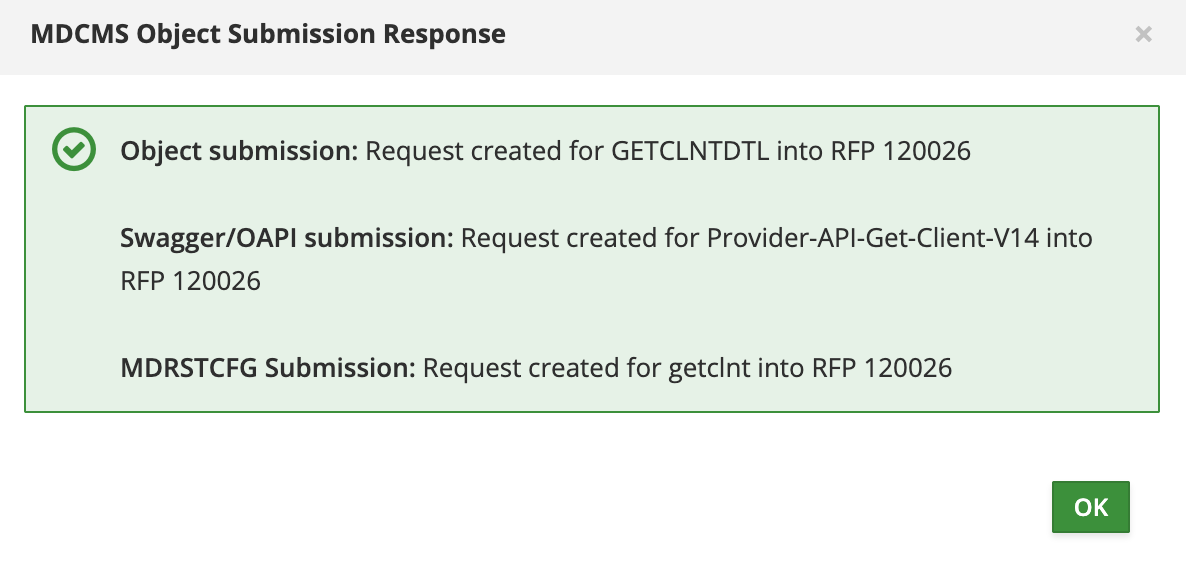This screenshot has height=586, width=1186.
Task: Click RFP 120026 under the Swagger/OAPI line
Action: click(x=191, y=281)
